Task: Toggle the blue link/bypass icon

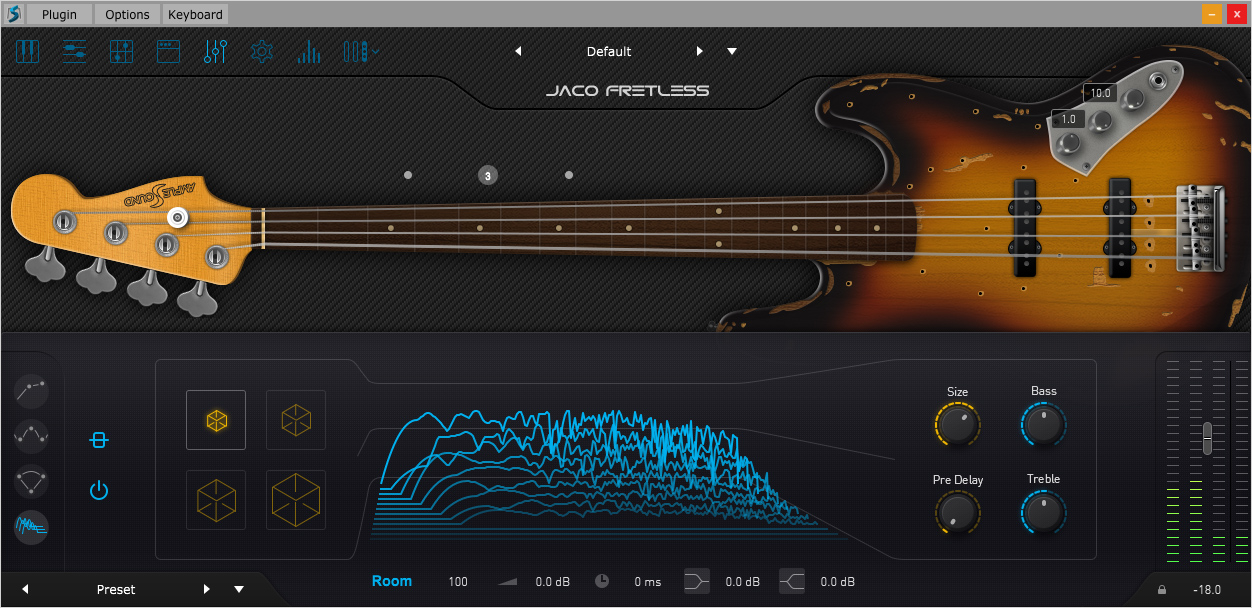Action: point(98,440)
